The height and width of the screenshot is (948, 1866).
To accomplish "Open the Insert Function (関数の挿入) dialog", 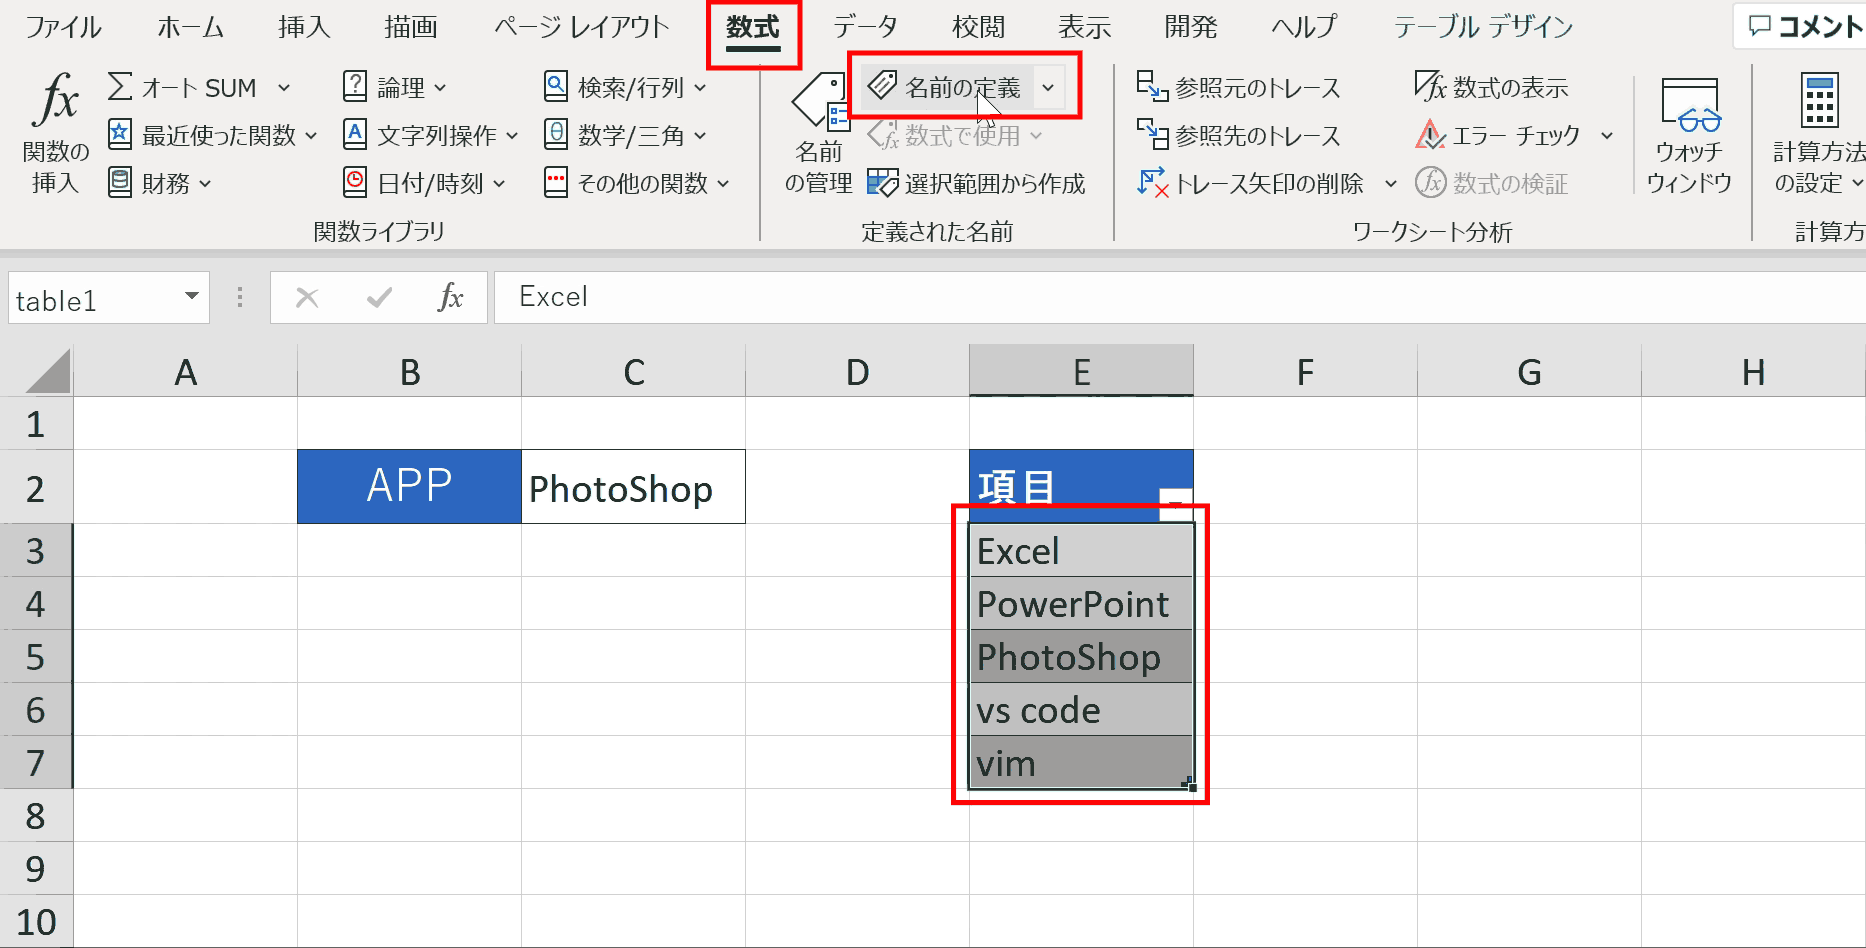I will [x=55, y=132].
